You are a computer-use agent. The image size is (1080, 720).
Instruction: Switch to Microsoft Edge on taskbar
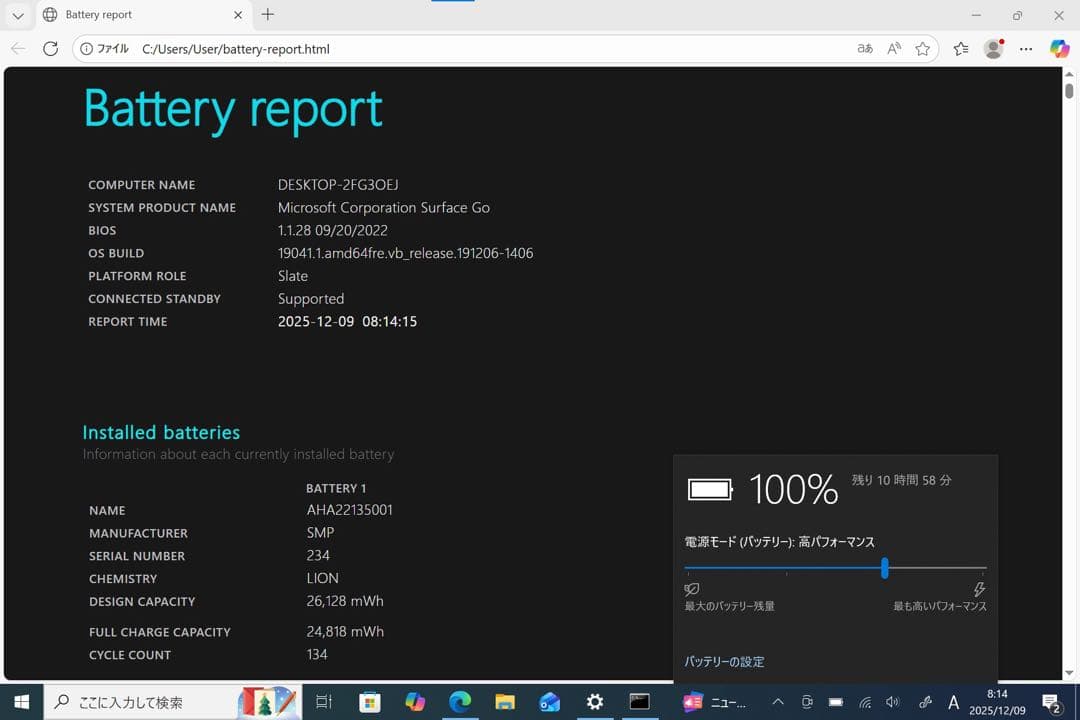459,702
